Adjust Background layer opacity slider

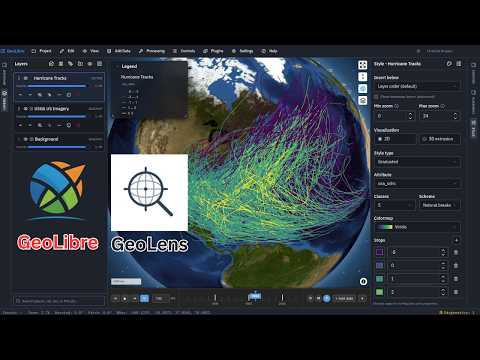[57, 147]
